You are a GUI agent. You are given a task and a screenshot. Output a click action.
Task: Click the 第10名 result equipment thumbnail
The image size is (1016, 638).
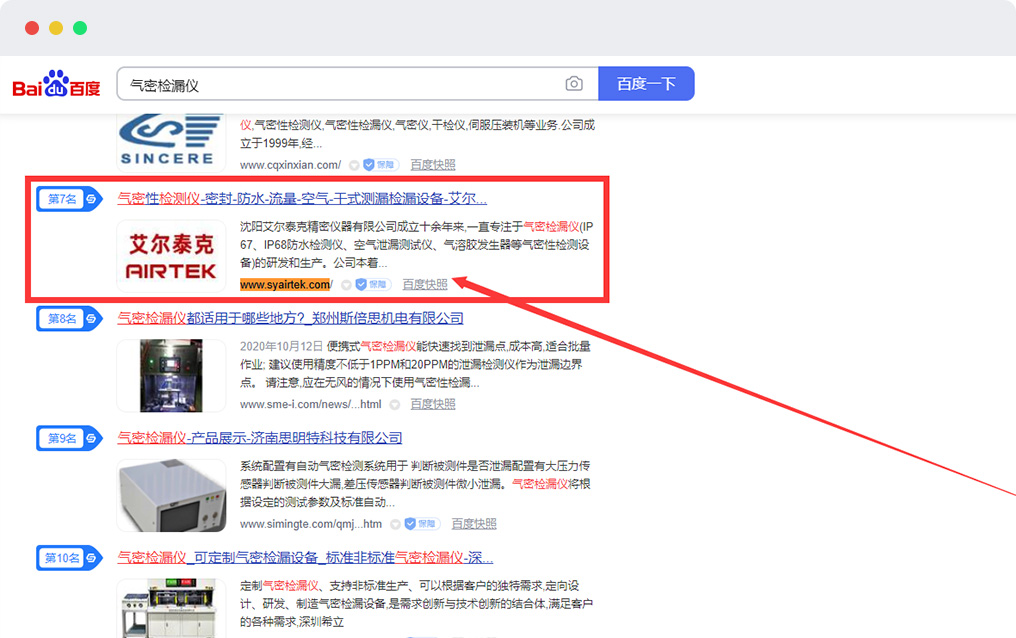171,608
